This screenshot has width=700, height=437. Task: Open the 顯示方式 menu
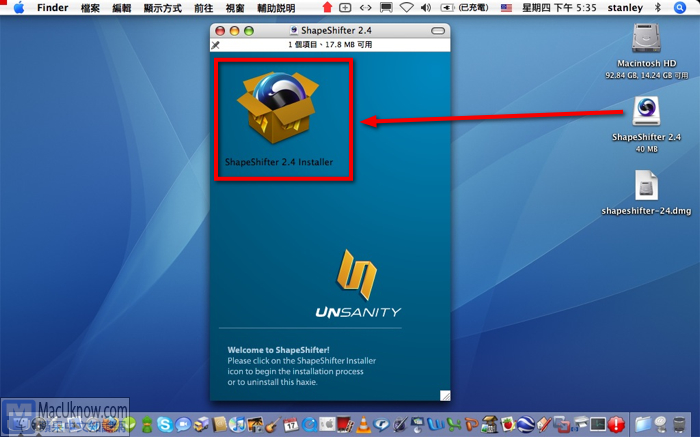[x=162, y=8]
